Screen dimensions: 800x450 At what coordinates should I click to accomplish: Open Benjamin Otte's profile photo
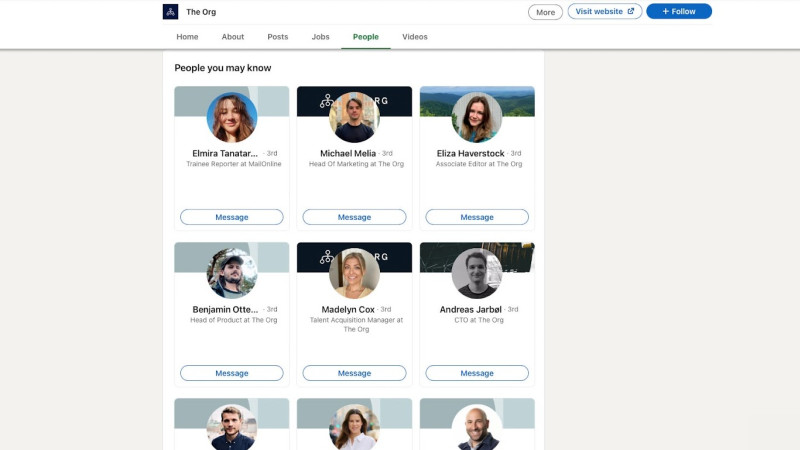click(x=232, y=273)
